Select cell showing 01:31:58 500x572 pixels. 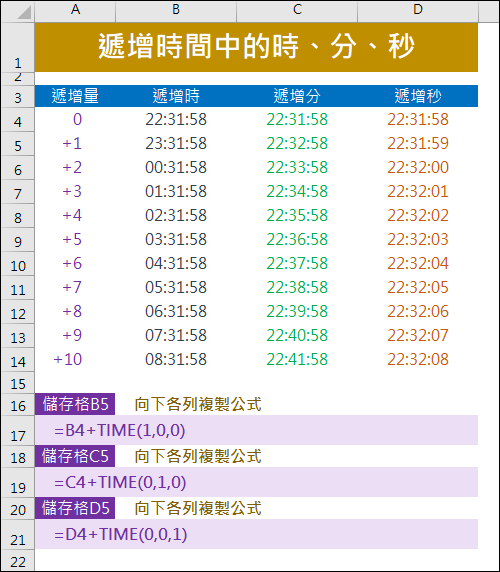point(176,192)
